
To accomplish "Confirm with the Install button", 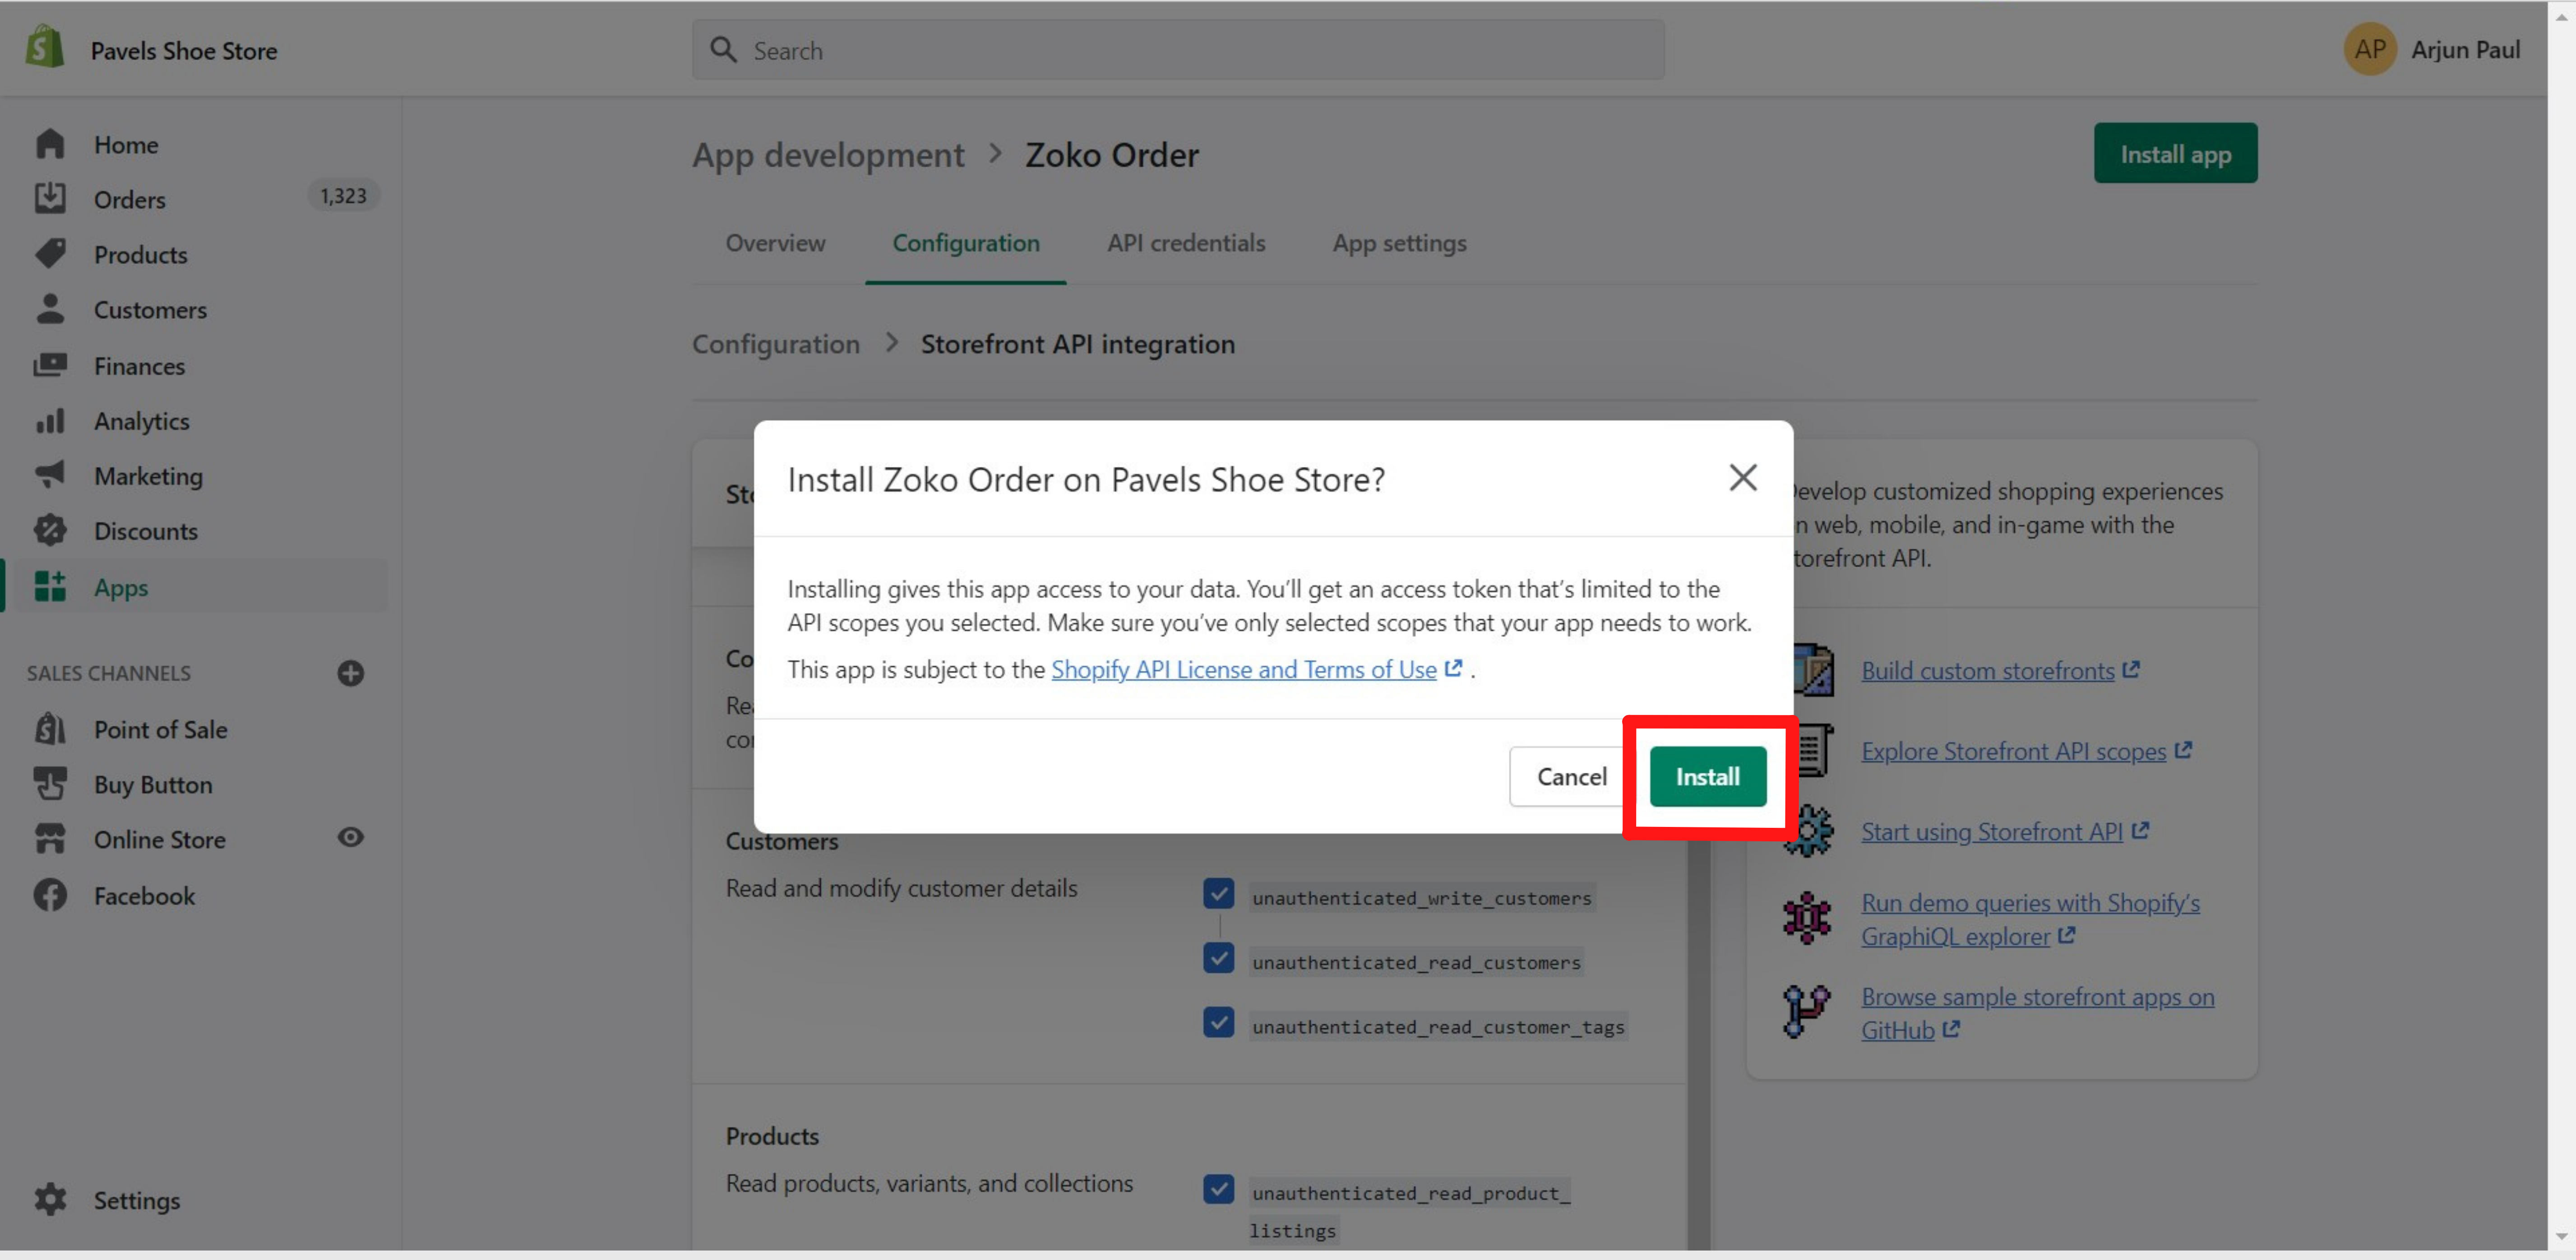I will coord(1707,776).
